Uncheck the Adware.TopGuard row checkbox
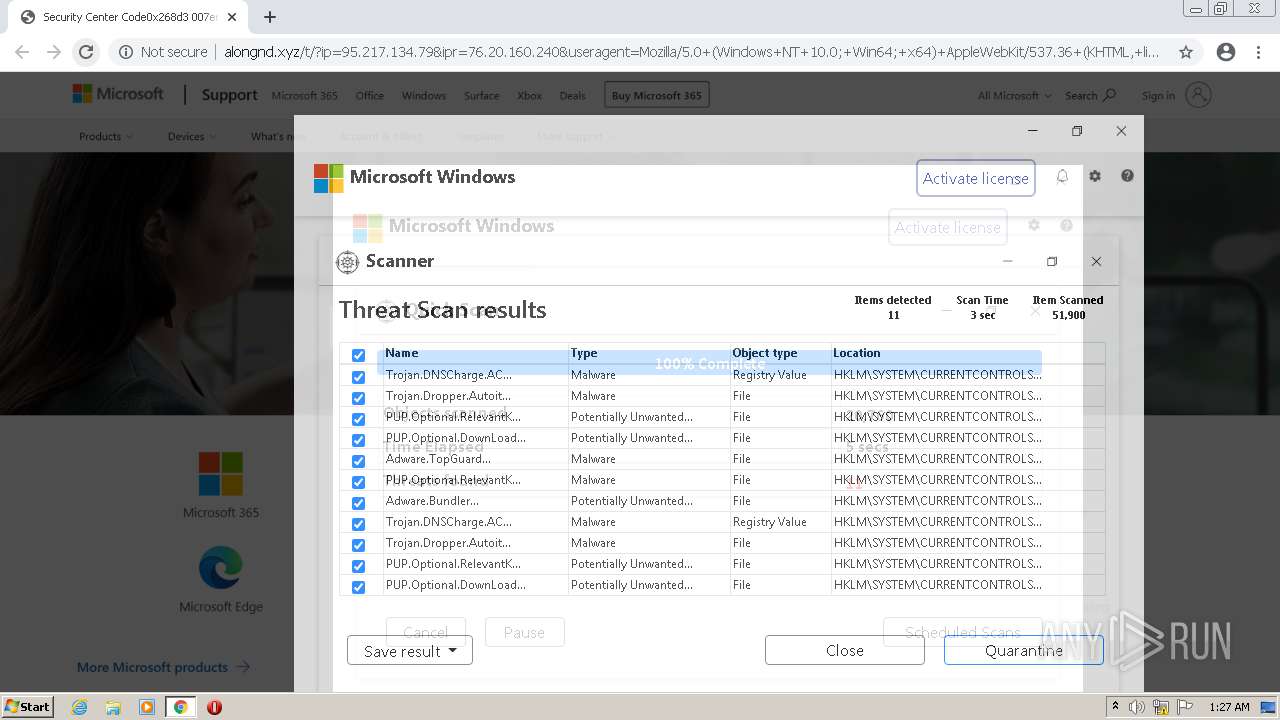This screenshot has height=720, width=1280. coord(358,461)
